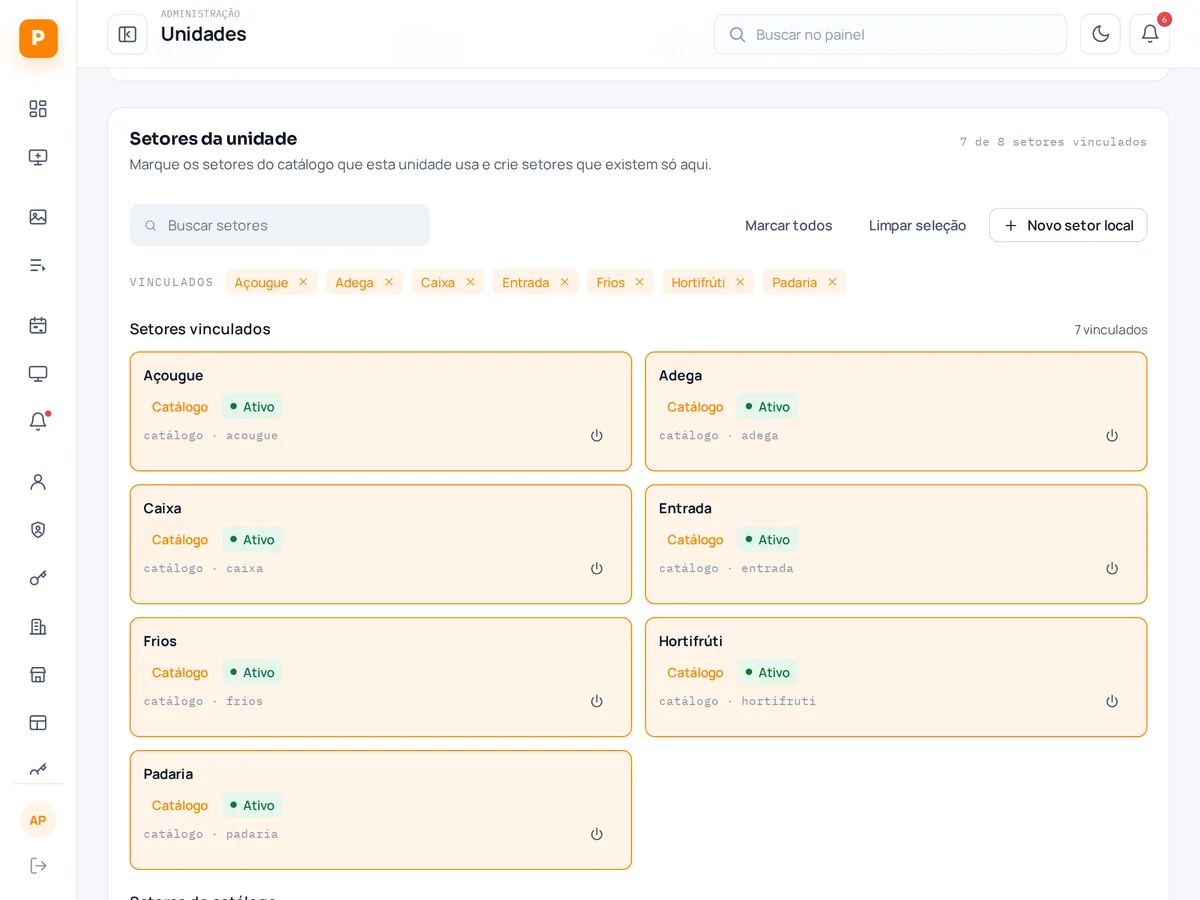
Task: Click the "7 de 8 setores vinculados" text
Action: pos(1053,142)
